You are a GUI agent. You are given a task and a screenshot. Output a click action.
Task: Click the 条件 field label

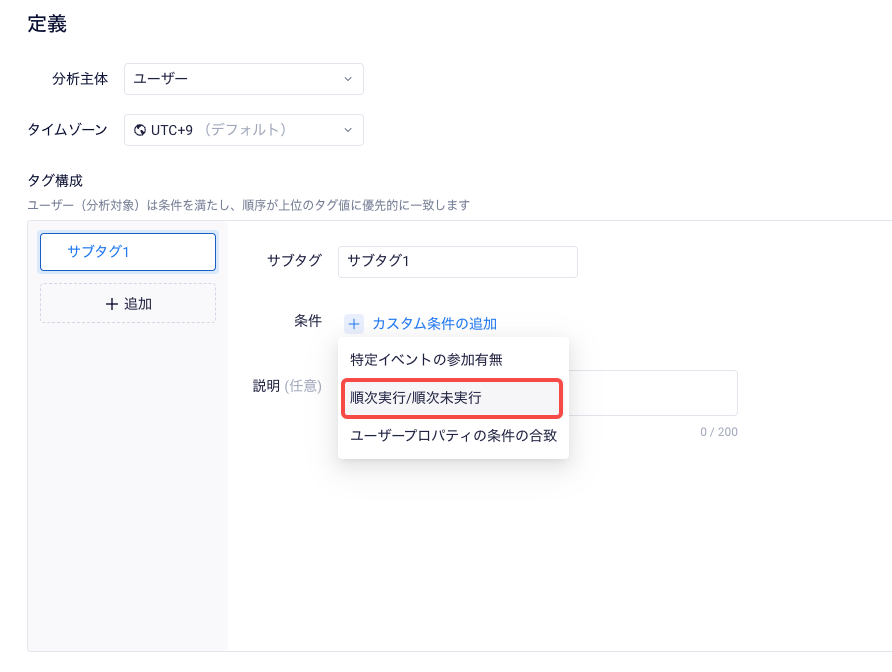pos(308,321)
